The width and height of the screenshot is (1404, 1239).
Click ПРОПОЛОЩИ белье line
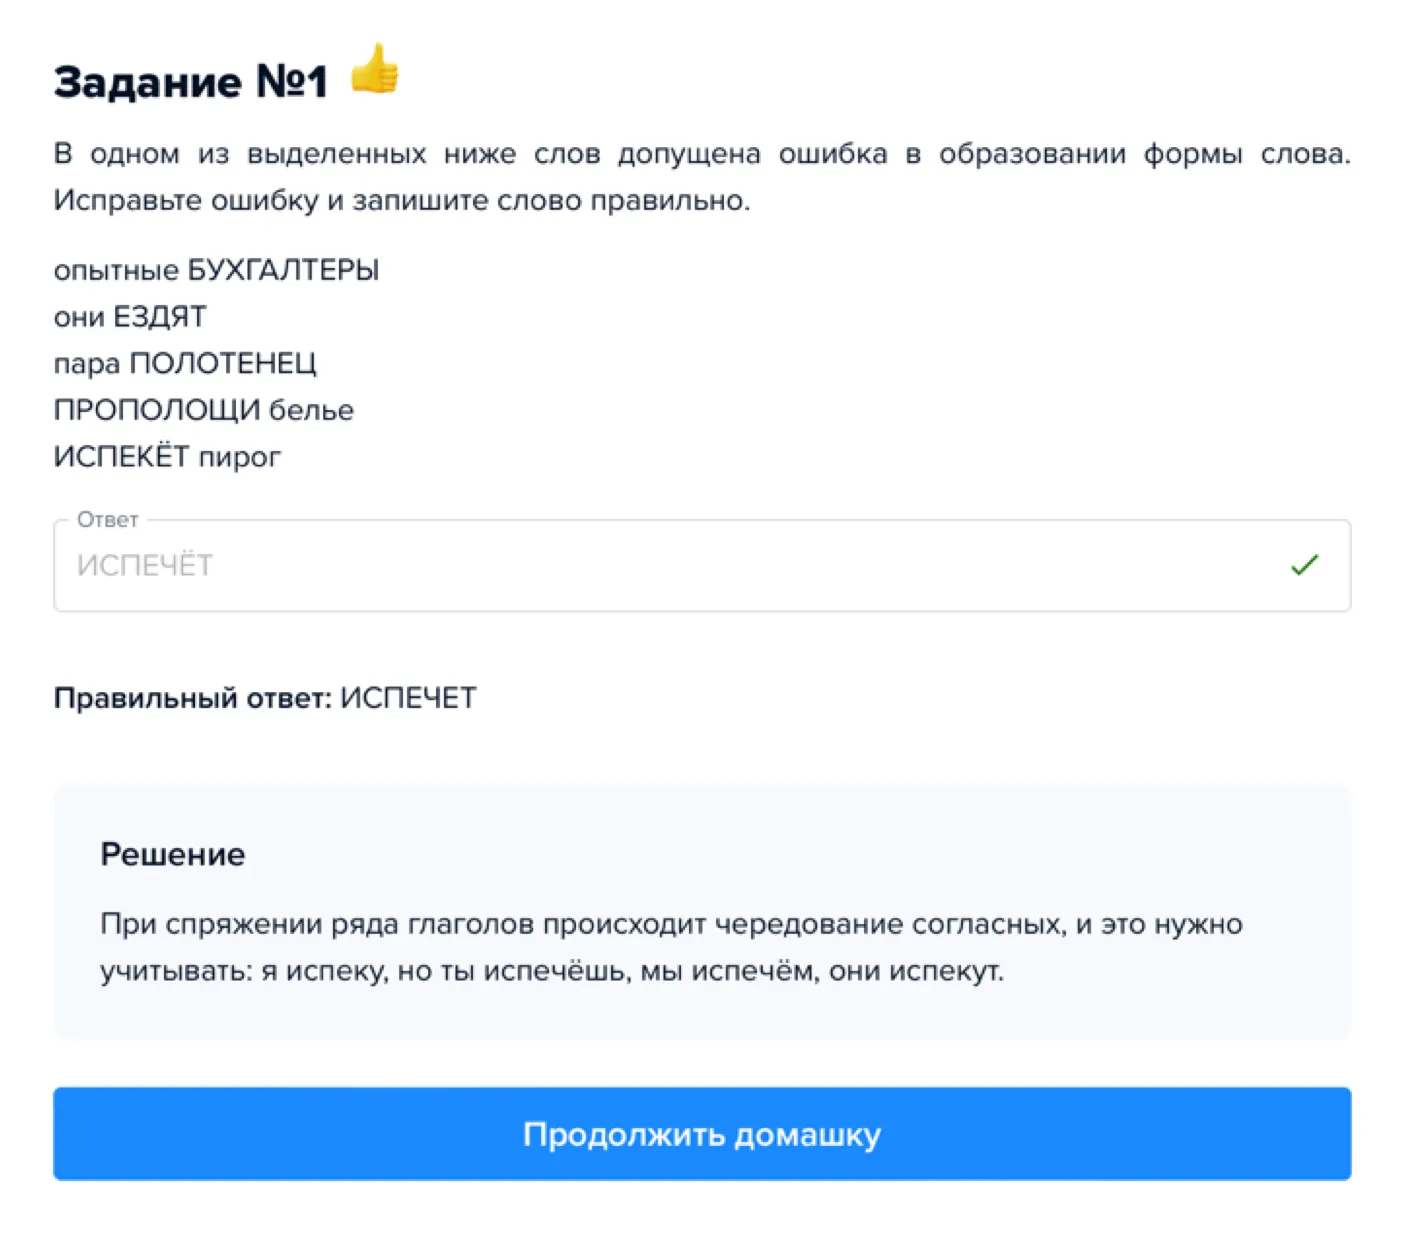204,410
